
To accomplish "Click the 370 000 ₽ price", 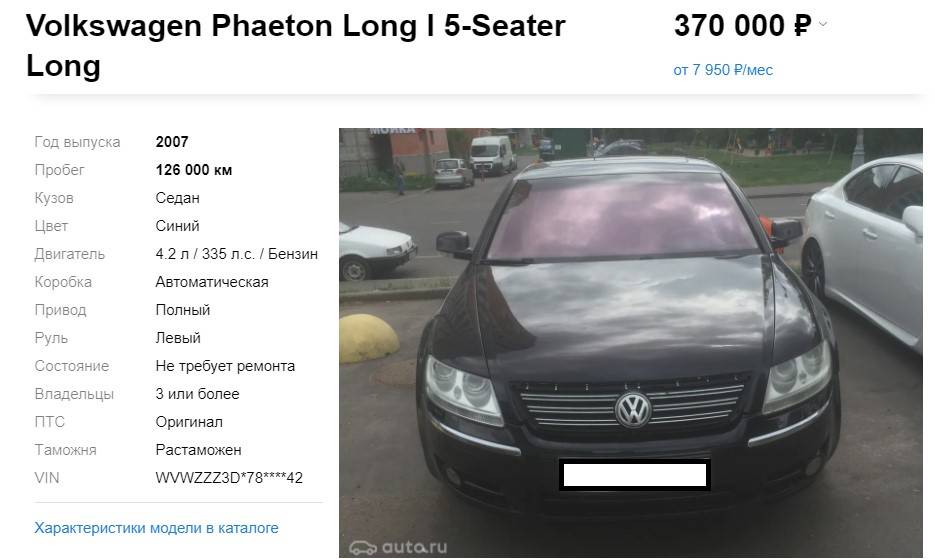I will 742,26.
